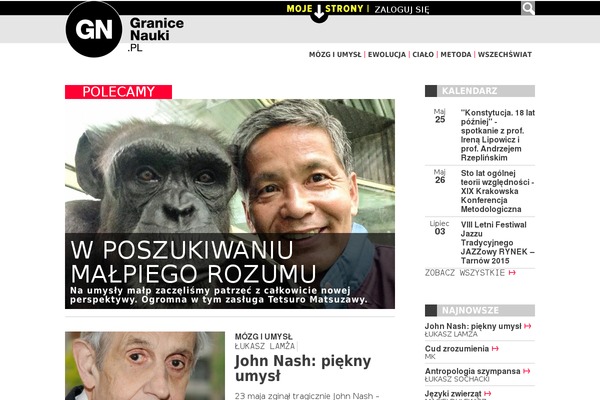Click arrow icon after John Nash sidebar entry
This screenshot has width=600, height=400.
click(x=527, y=326)
